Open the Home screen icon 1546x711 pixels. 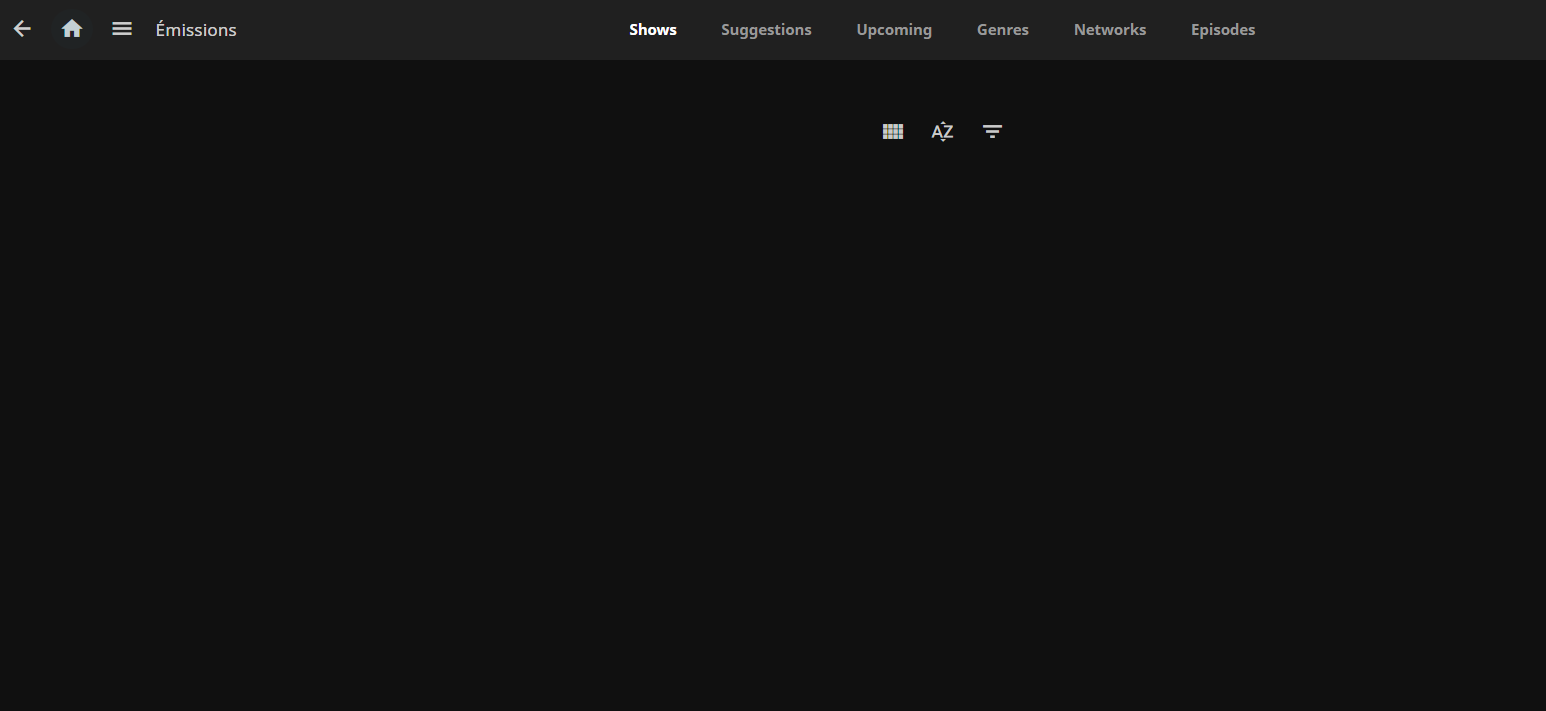(72, 29)
